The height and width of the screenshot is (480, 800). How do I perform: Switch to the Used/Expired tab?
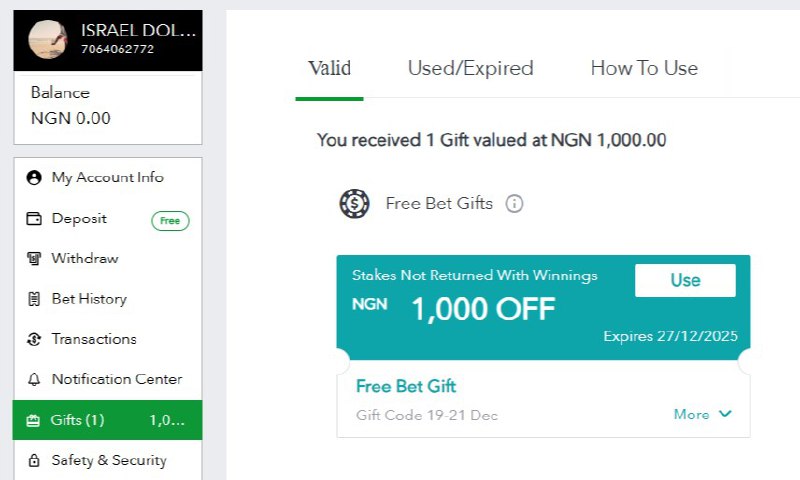470,69
